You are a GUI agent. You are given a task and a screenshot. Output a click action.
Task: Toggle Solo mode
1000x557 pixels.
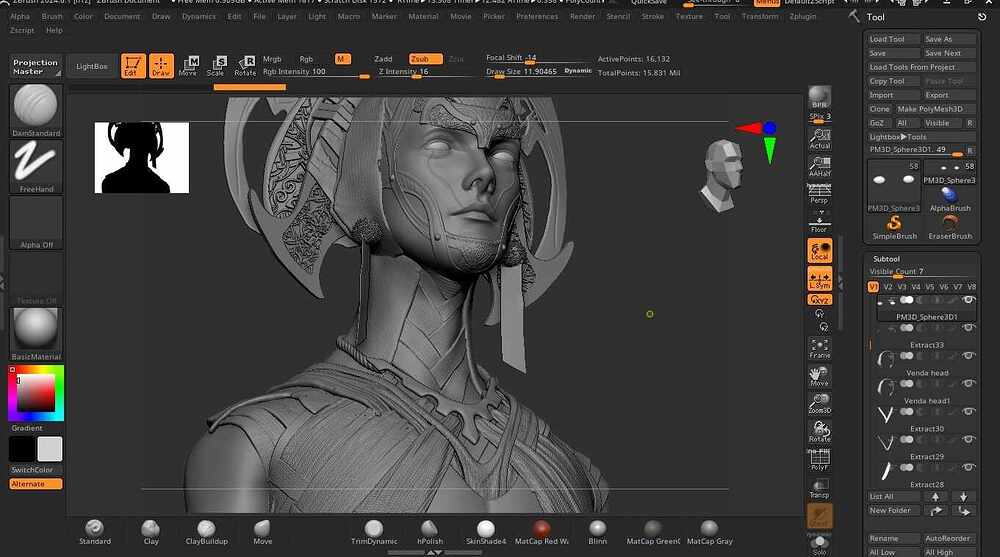tap(820, 545)
